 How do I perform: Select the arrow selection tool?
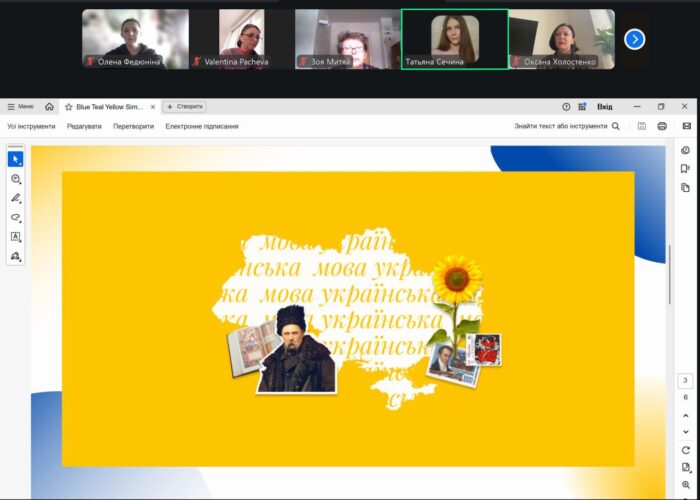pyautogui.click(x=16, y=159)
